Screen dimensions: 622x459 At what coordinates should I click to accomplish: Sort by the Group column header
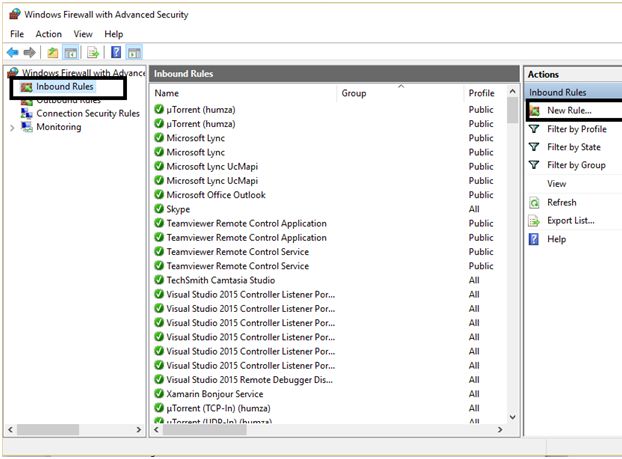(x=354, y=93)
